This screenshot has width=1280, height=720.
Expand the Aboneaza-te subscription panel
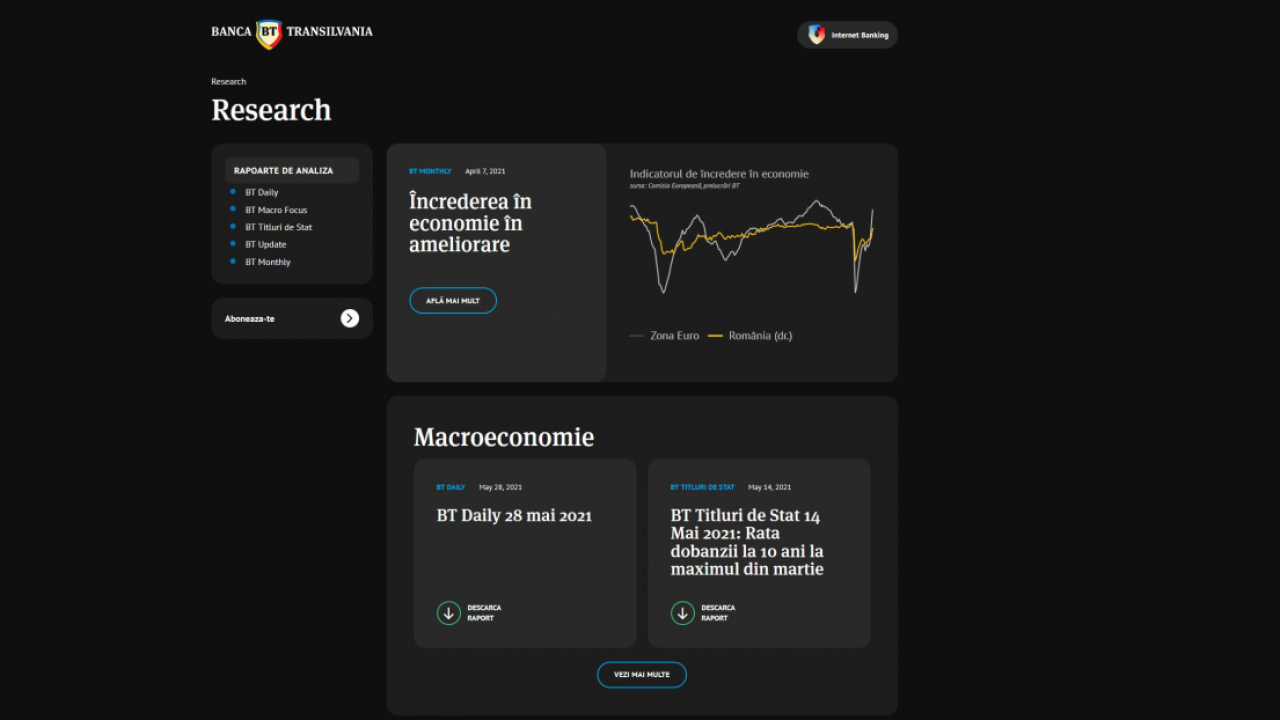[x=291, y=318]
